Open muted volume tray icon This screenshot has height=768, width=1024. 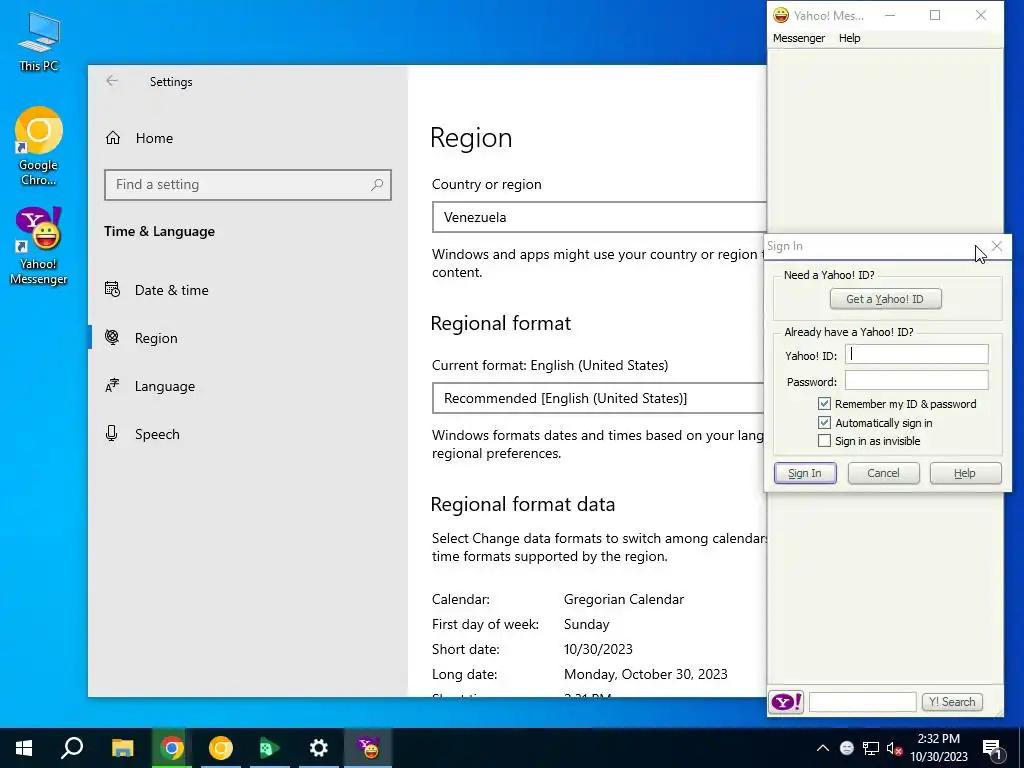coord(895,748)
